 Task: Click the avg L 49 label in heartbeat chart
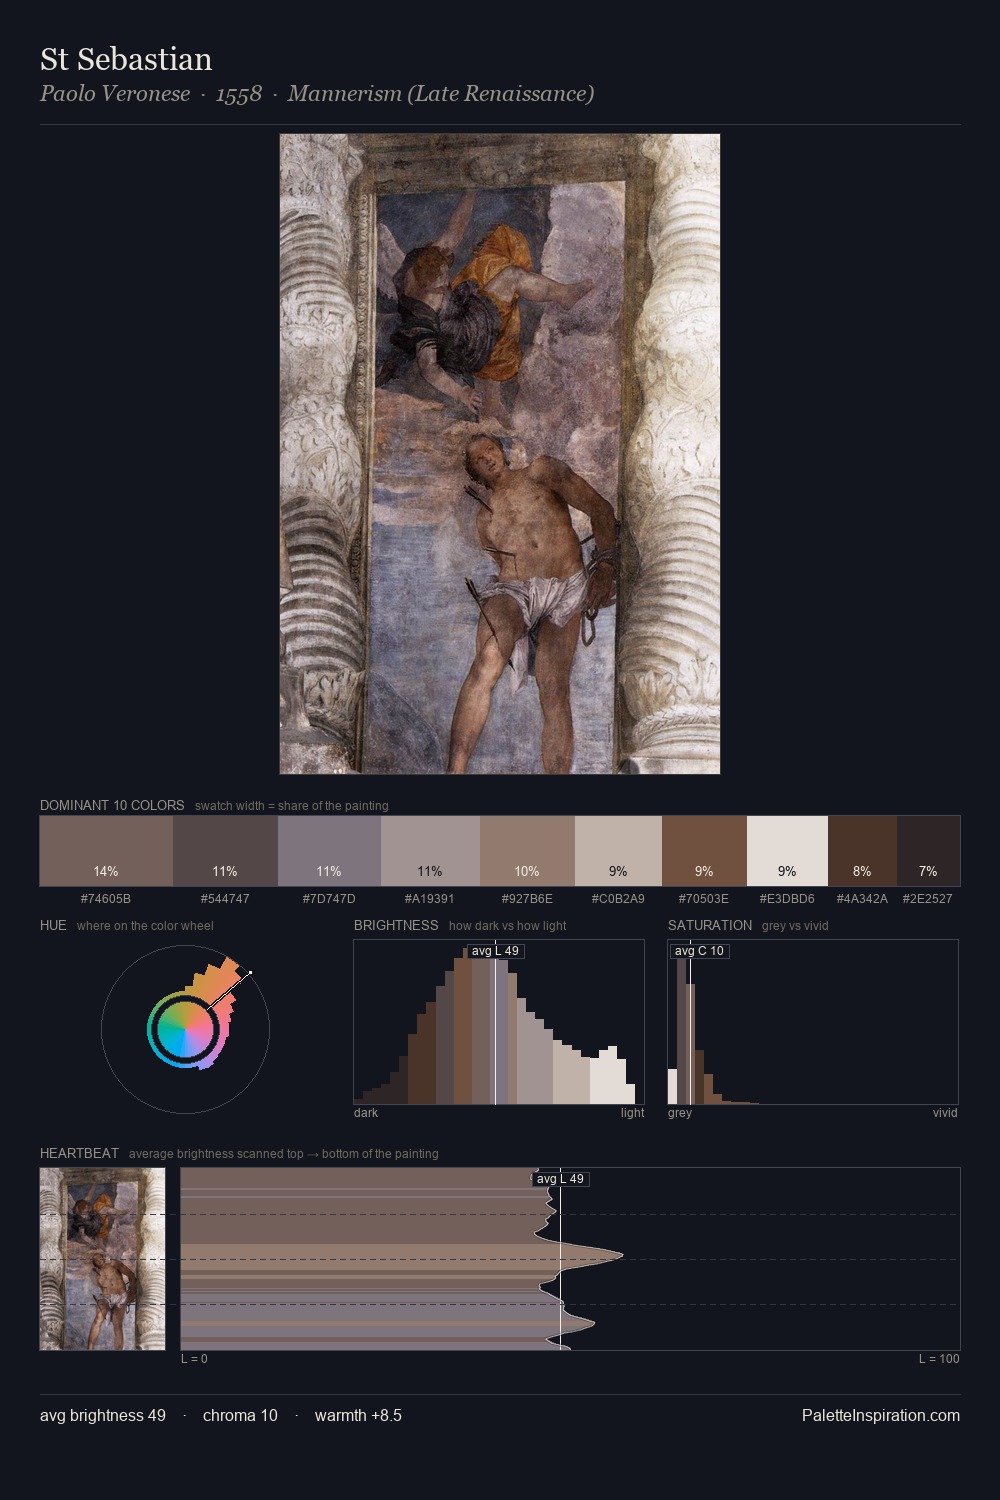click(561, 1179)
